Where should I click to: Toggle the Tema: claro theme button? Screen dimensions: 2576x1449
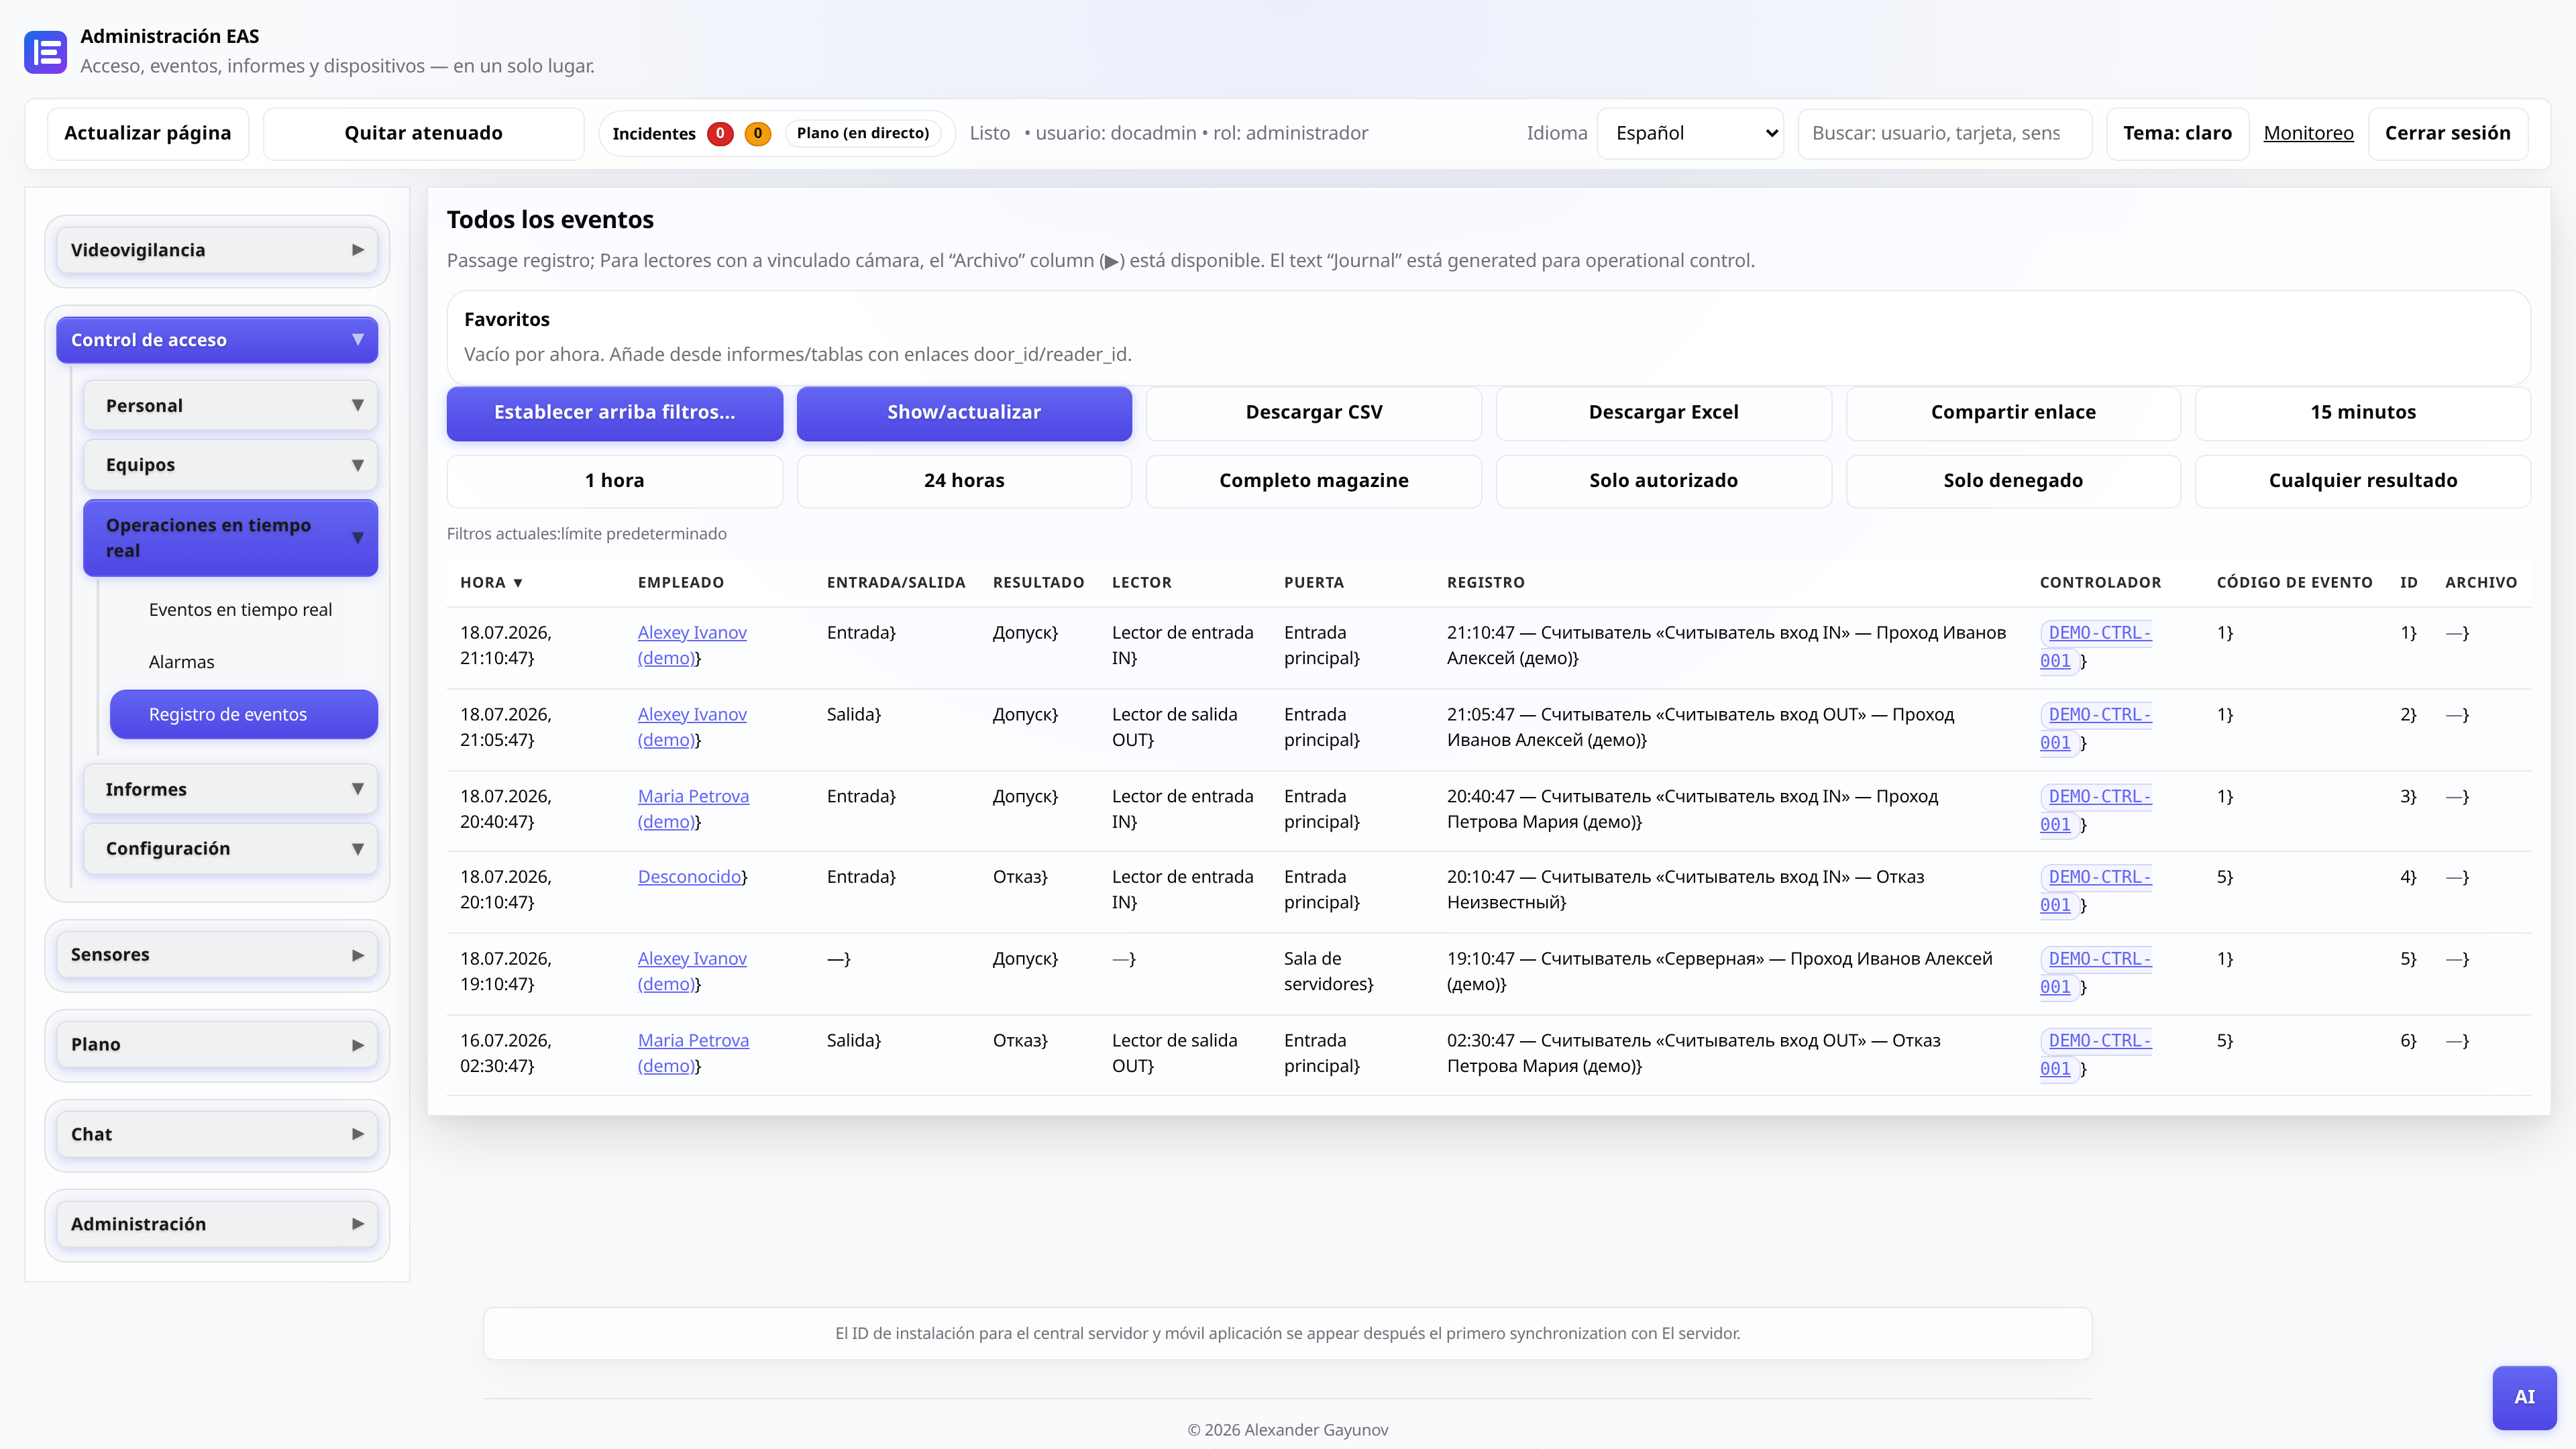(x=2177, y=133)
